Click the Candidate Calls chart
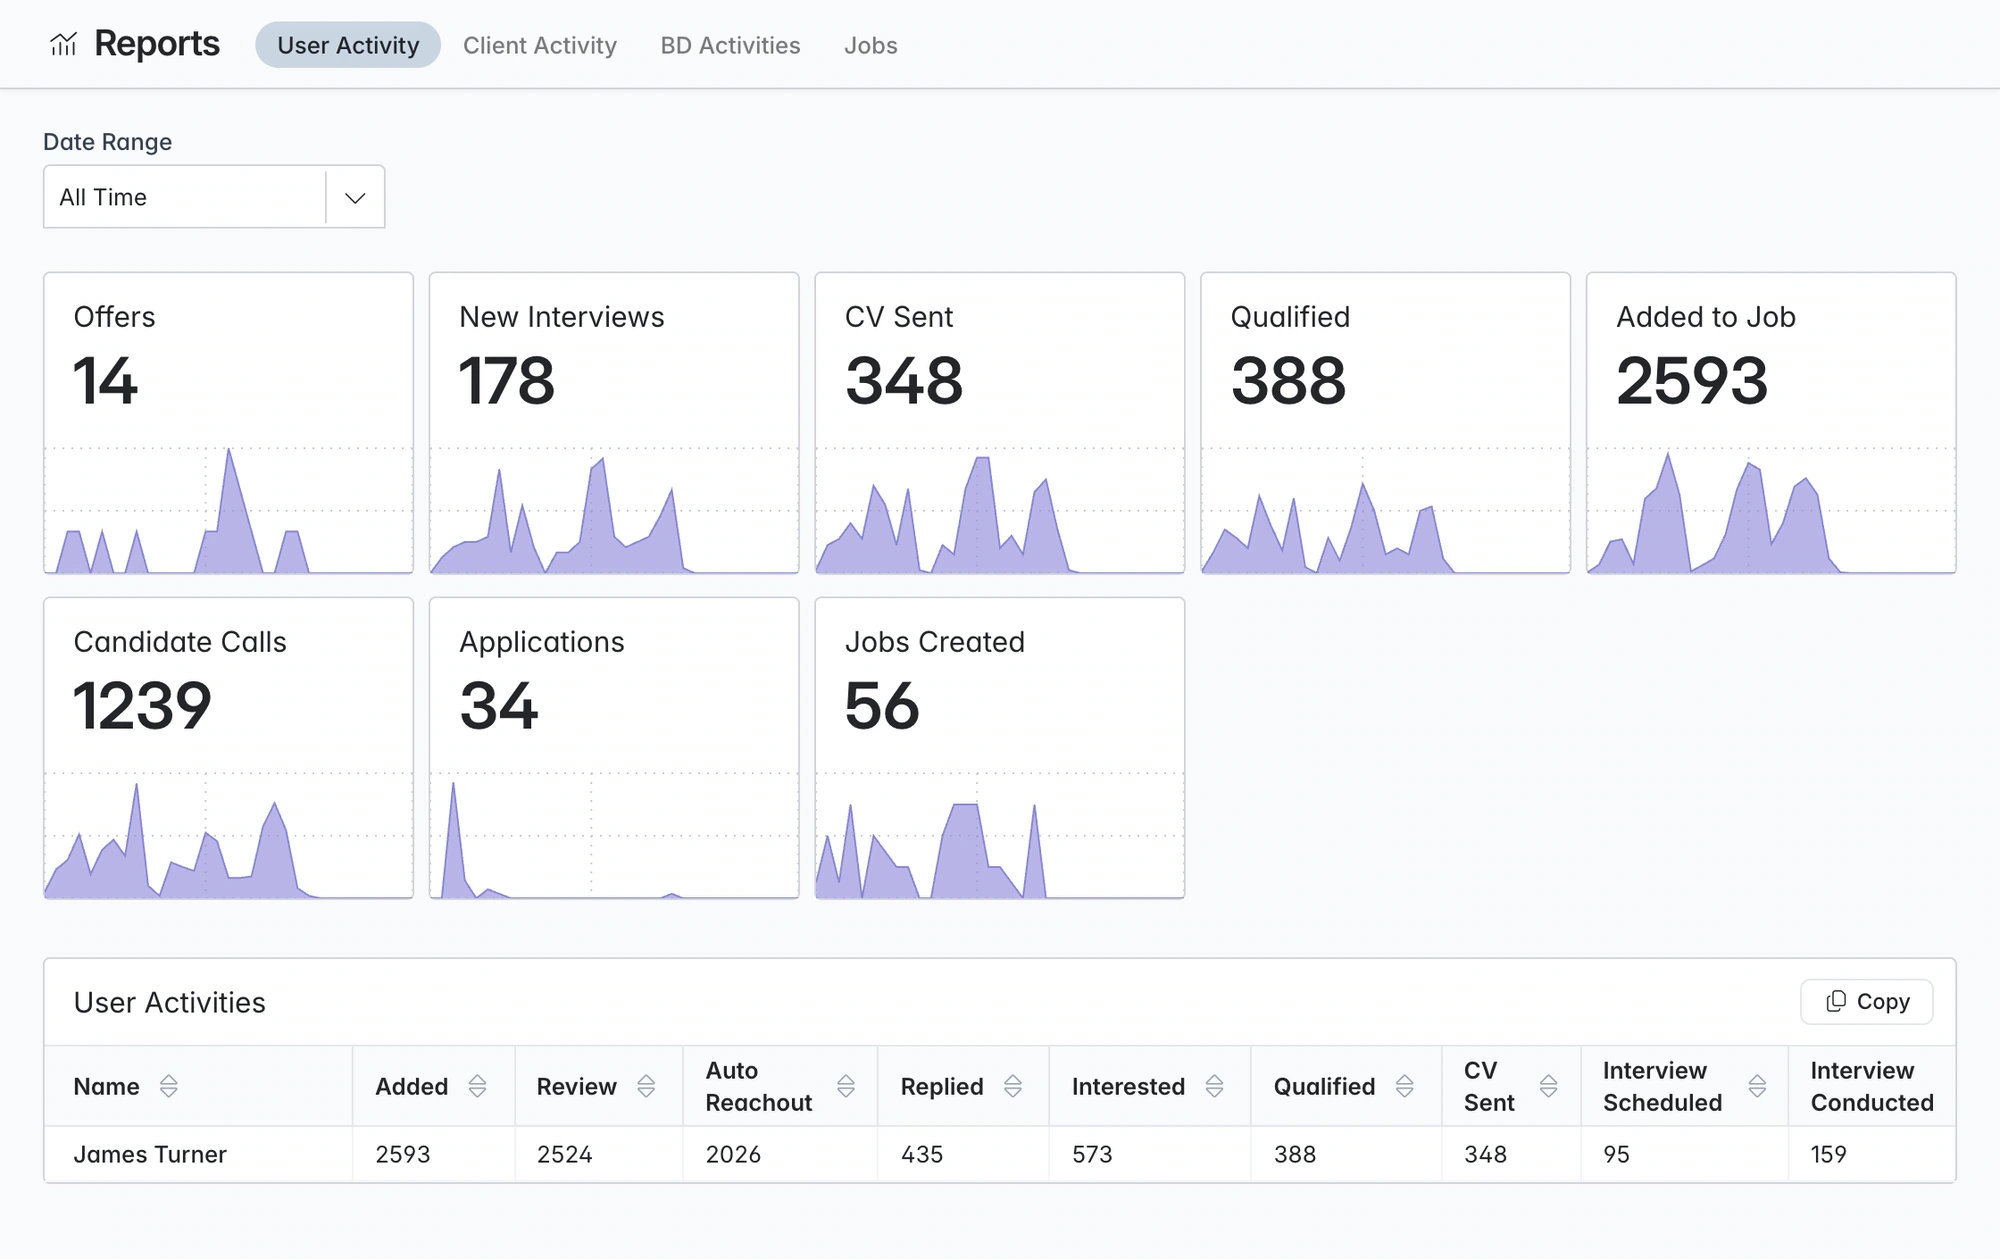2000x1259 pixels. [228, 836]
